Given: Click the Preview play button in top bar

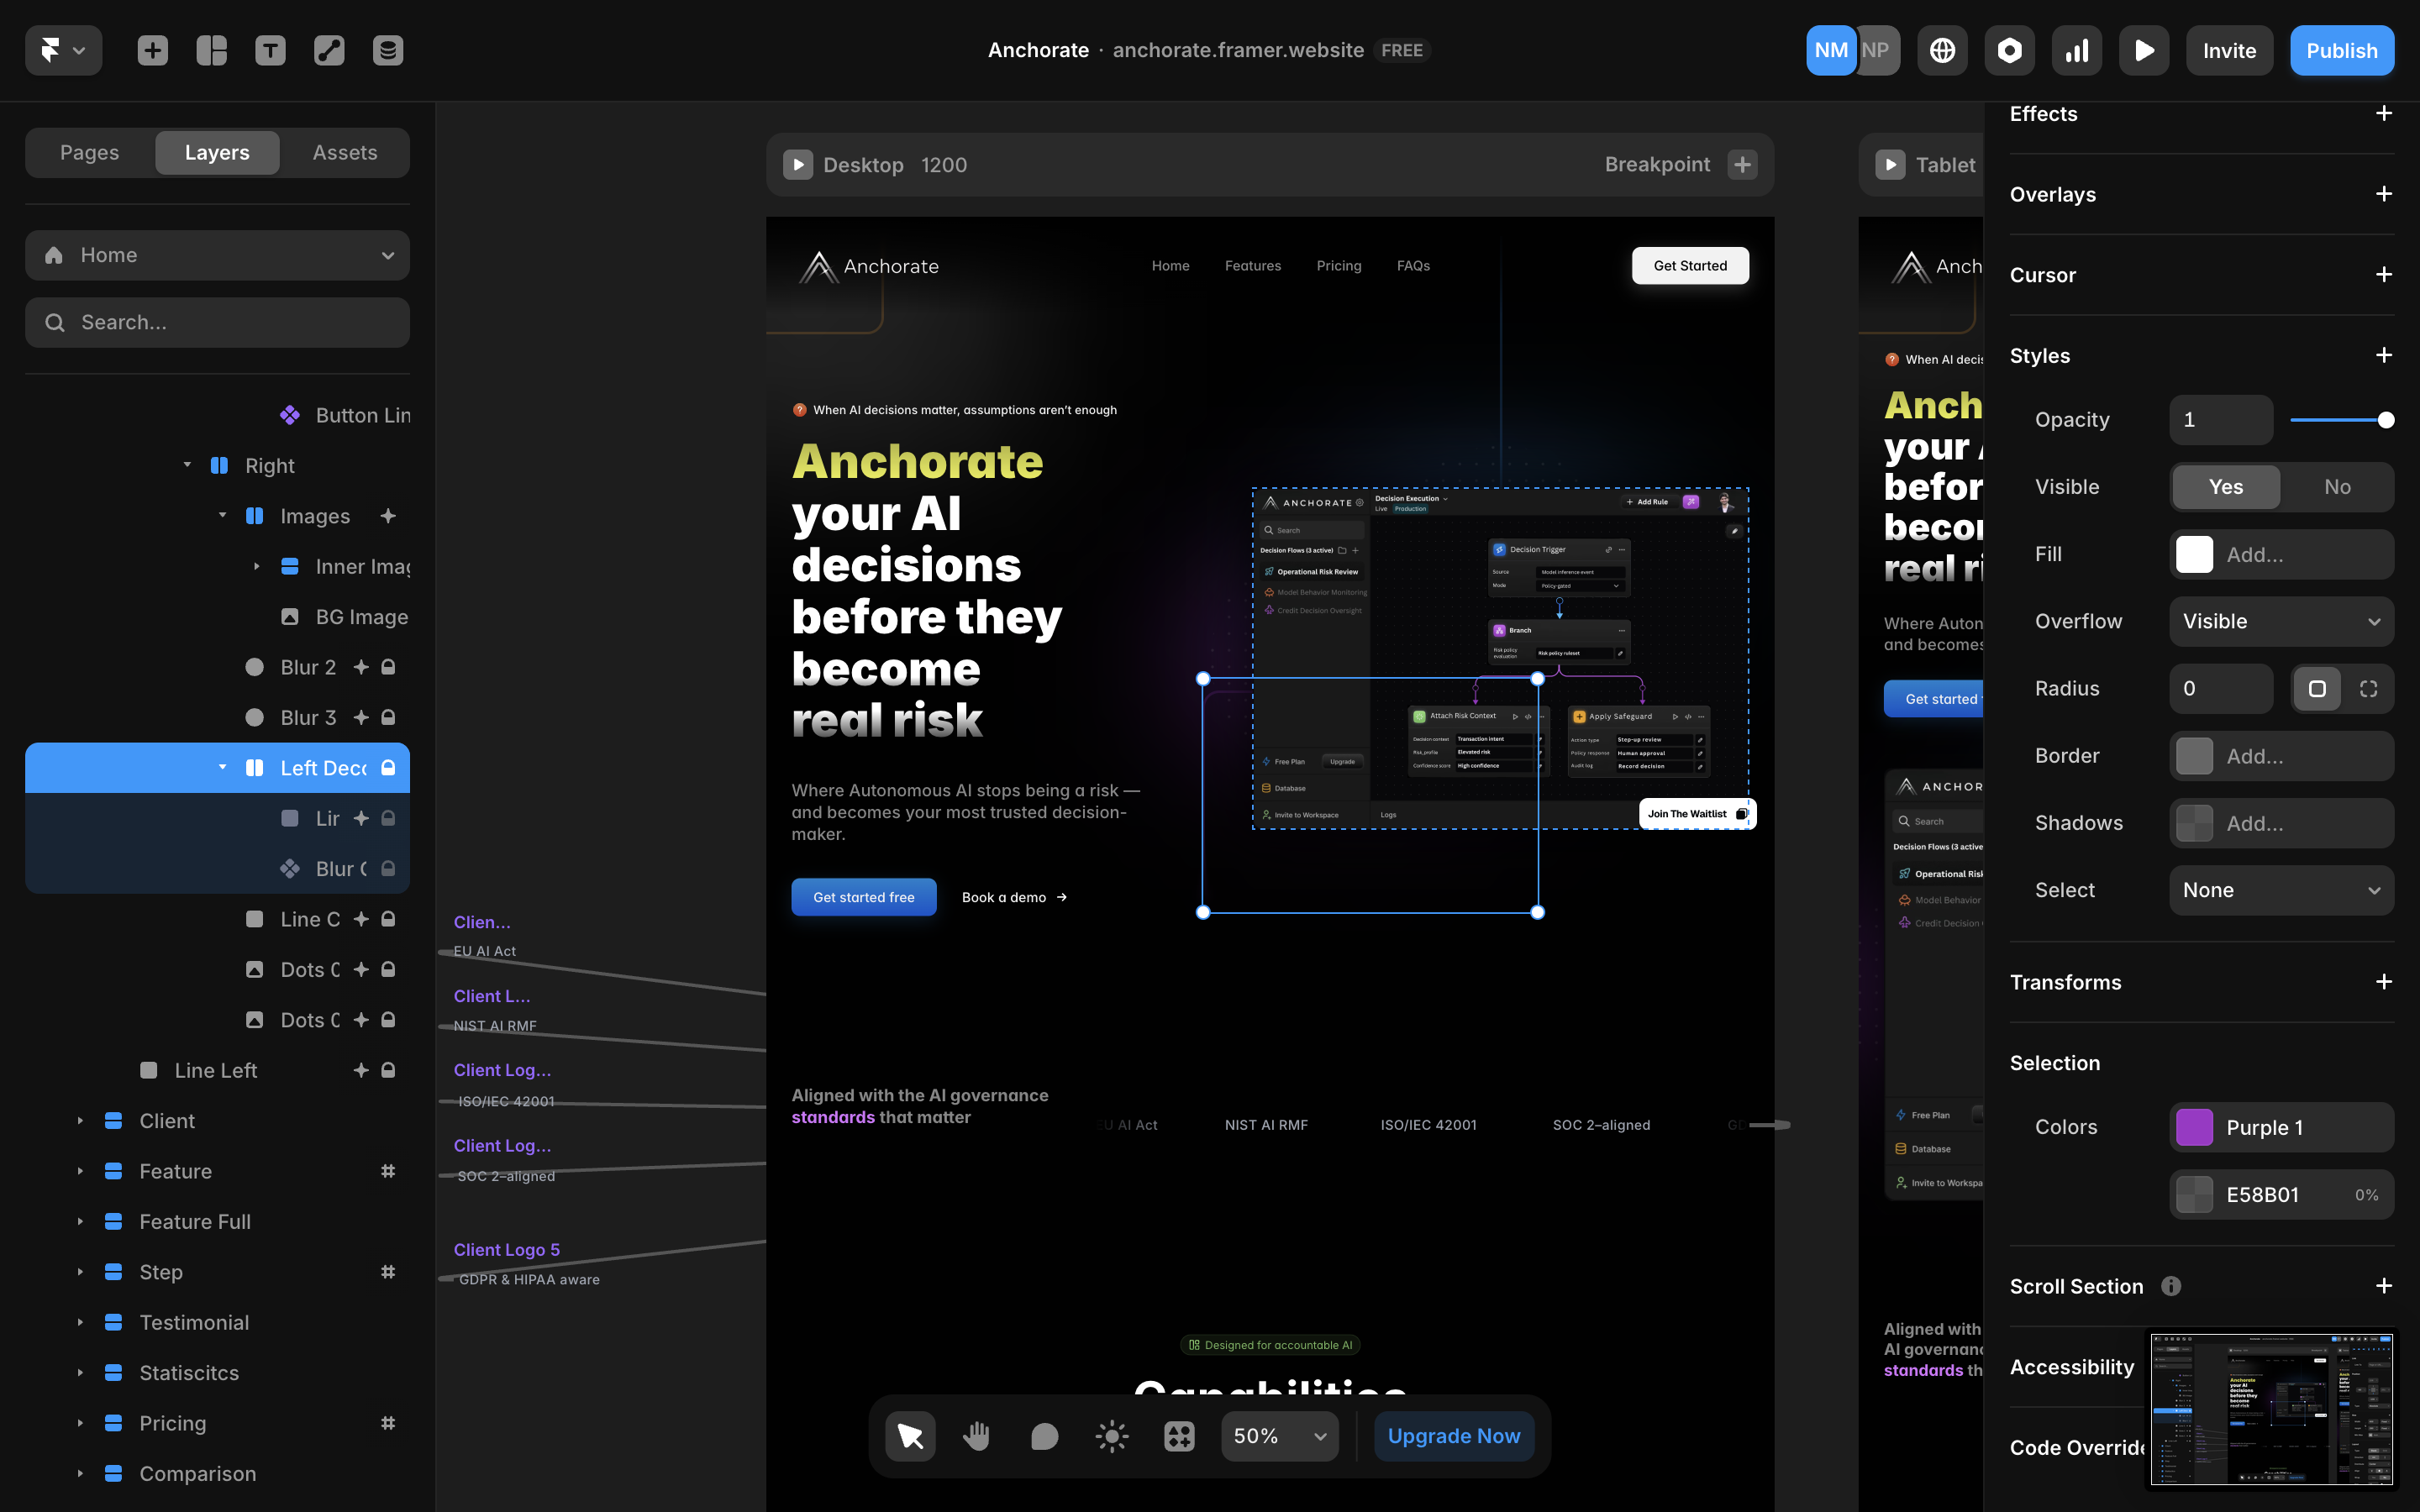Looking at the screenshot, I should 2143,50.
